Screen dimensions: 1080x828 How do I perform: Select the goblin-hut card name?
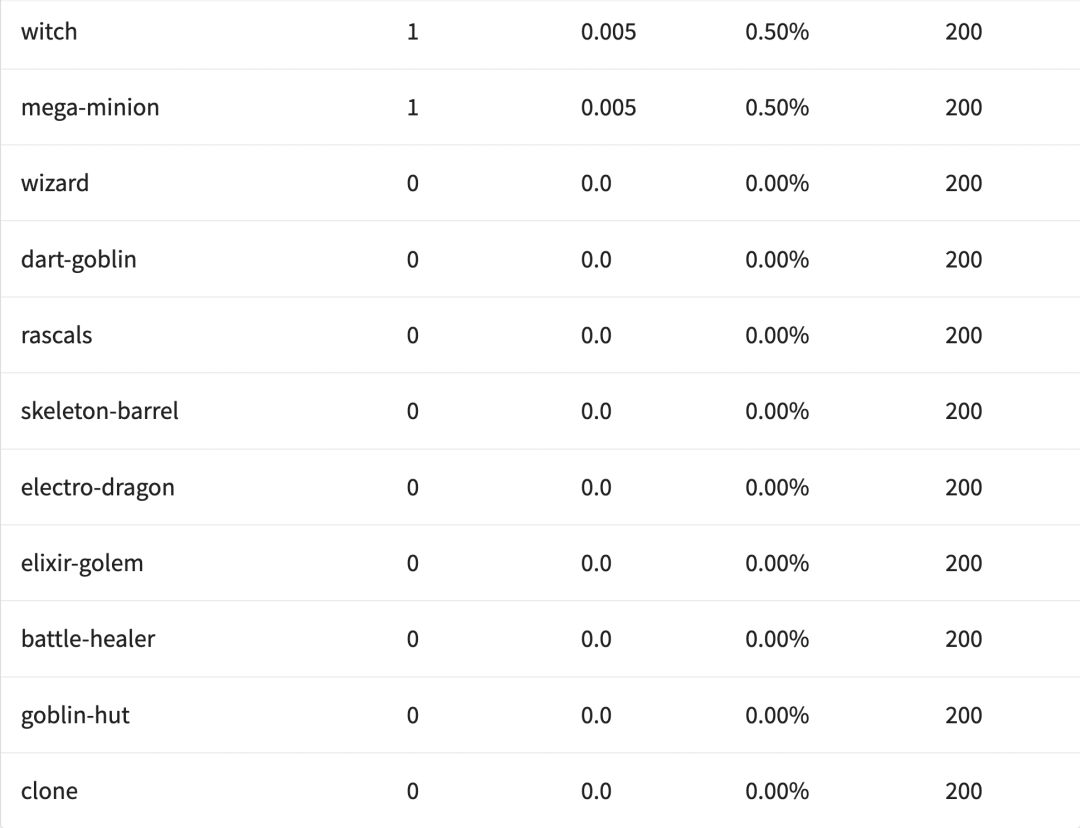(75, 716)
